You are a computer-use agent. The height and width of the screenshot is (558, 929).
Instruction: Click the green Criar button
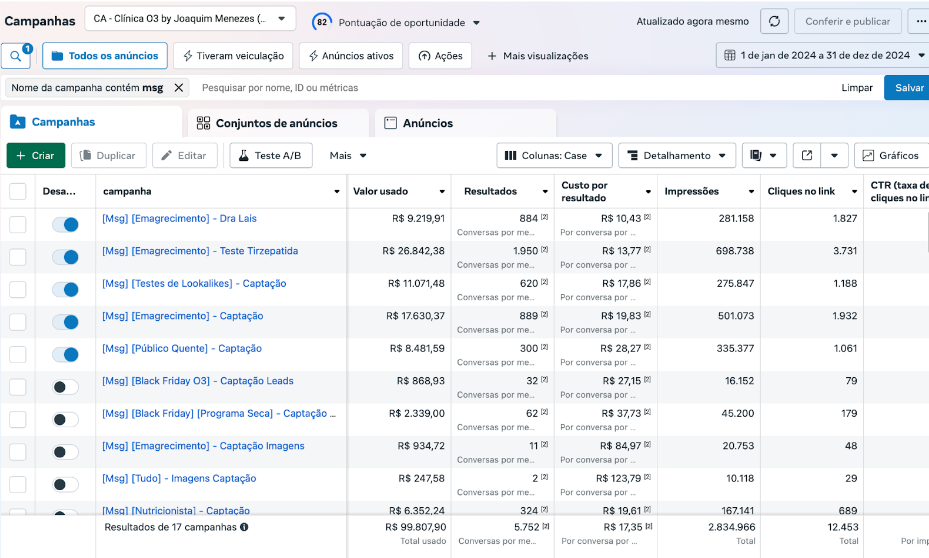pyautogui.click(x=36, y=156)
